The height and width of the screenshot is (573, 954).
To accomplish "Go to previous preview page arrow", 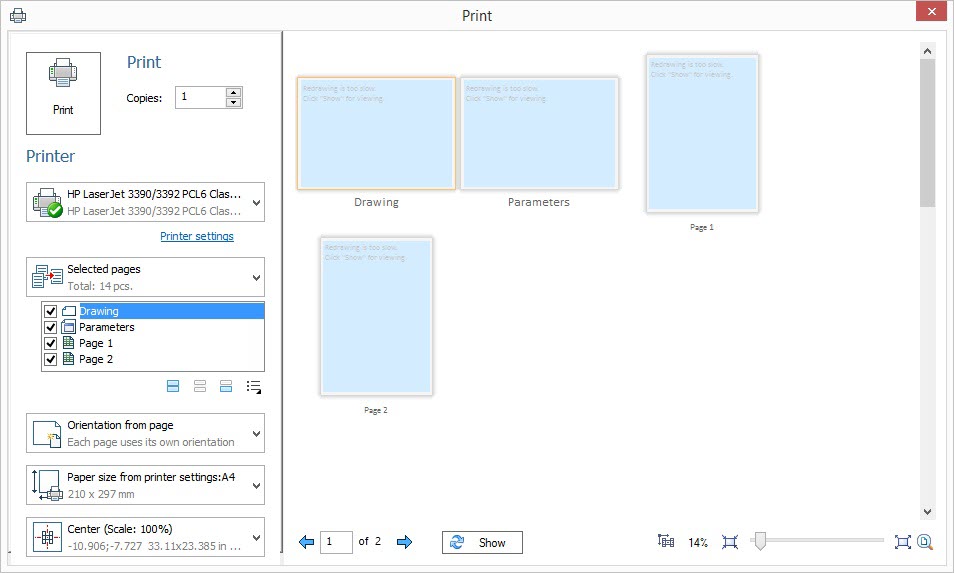I will click(x=307, y=541).
